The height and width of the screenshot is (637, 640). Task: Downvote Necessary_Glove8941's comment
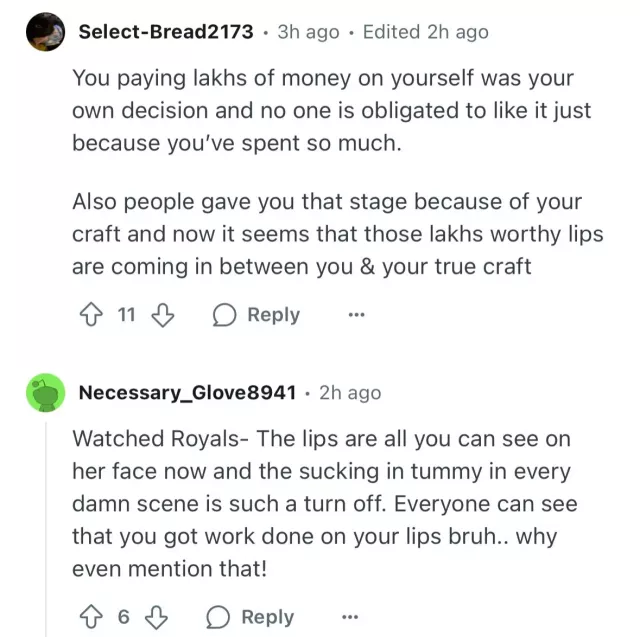coord(157,617)
